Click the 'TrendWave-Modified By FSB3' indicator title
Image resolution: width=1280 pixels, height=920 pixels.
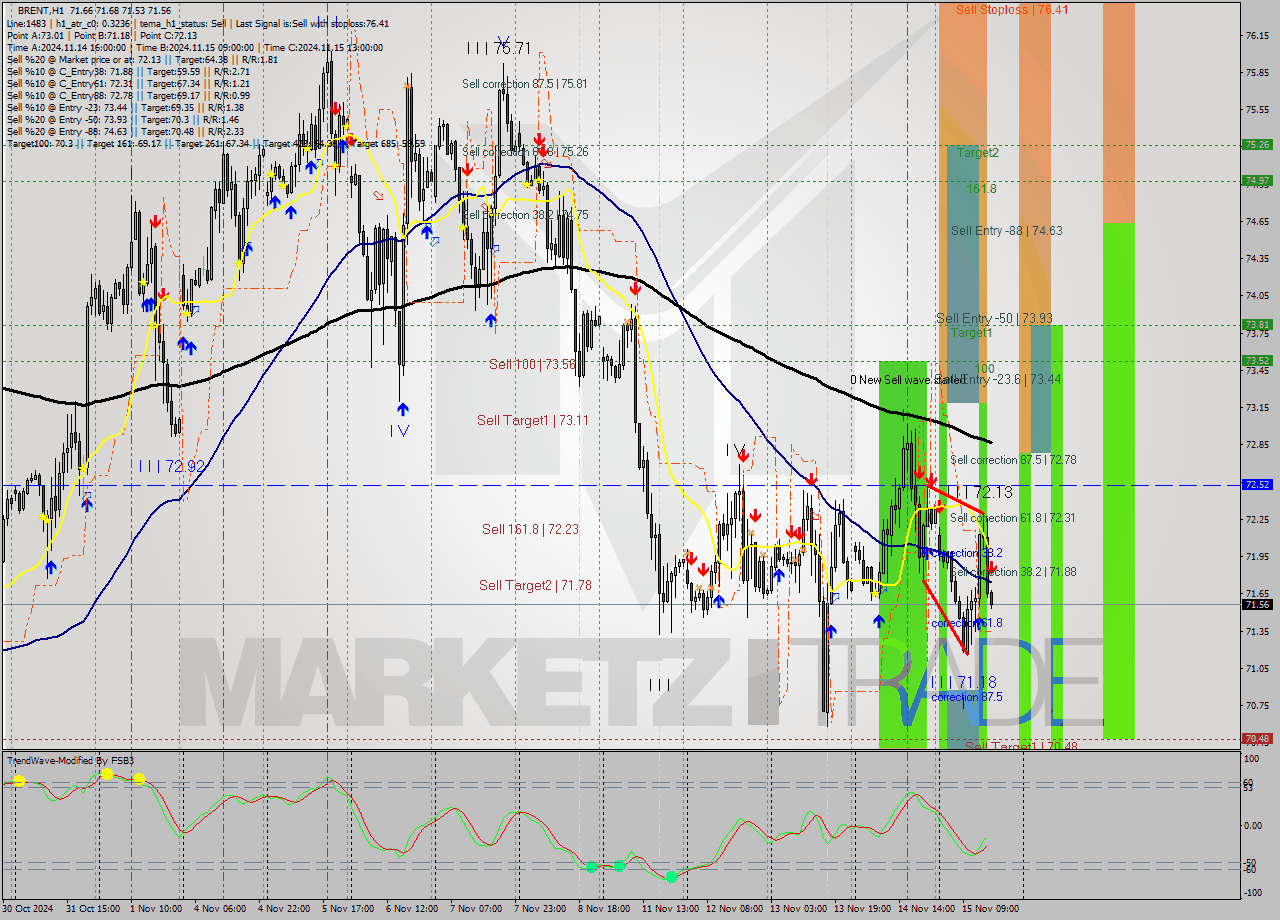pos(71,761)
